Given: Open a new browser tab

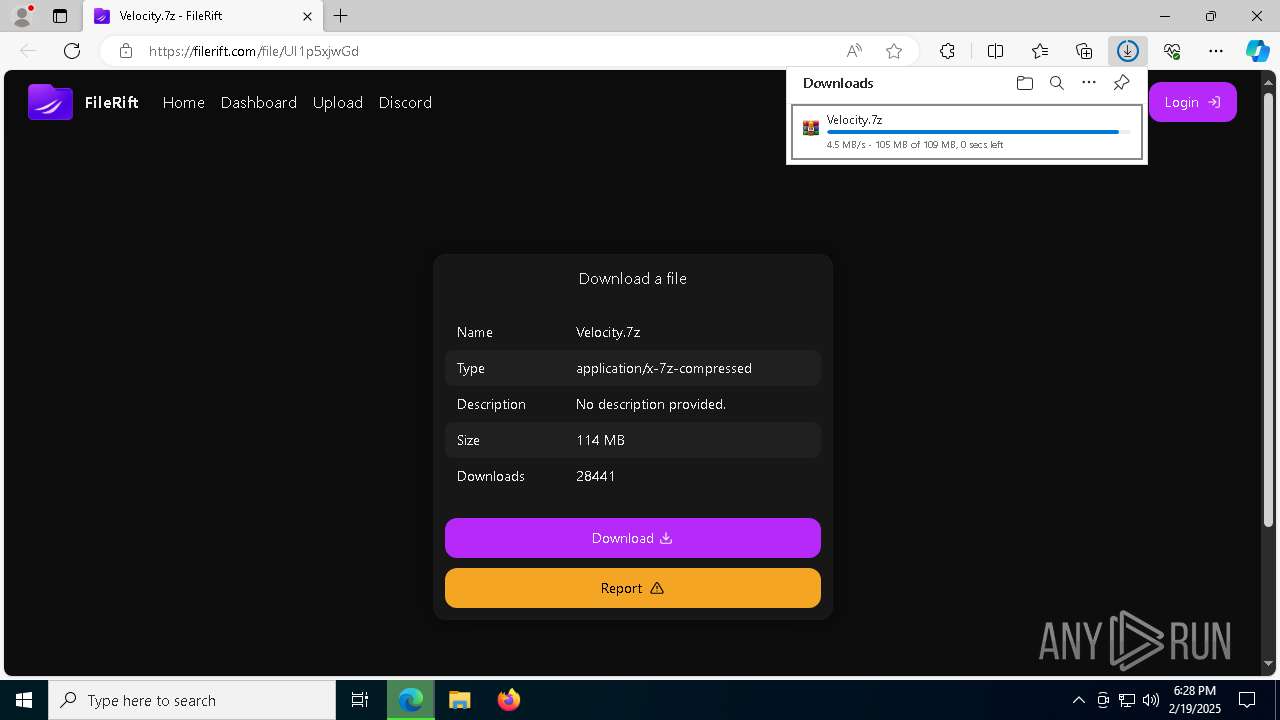Looking at the screenshot, I should [x=341, y=16].
